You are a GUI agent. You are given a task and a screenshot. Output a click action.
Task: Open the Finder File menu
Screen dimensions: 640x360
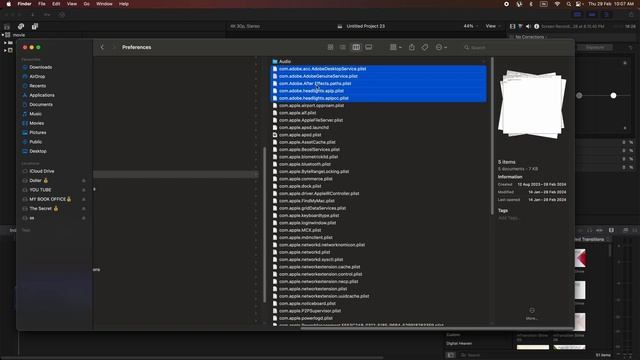[42, 4]
